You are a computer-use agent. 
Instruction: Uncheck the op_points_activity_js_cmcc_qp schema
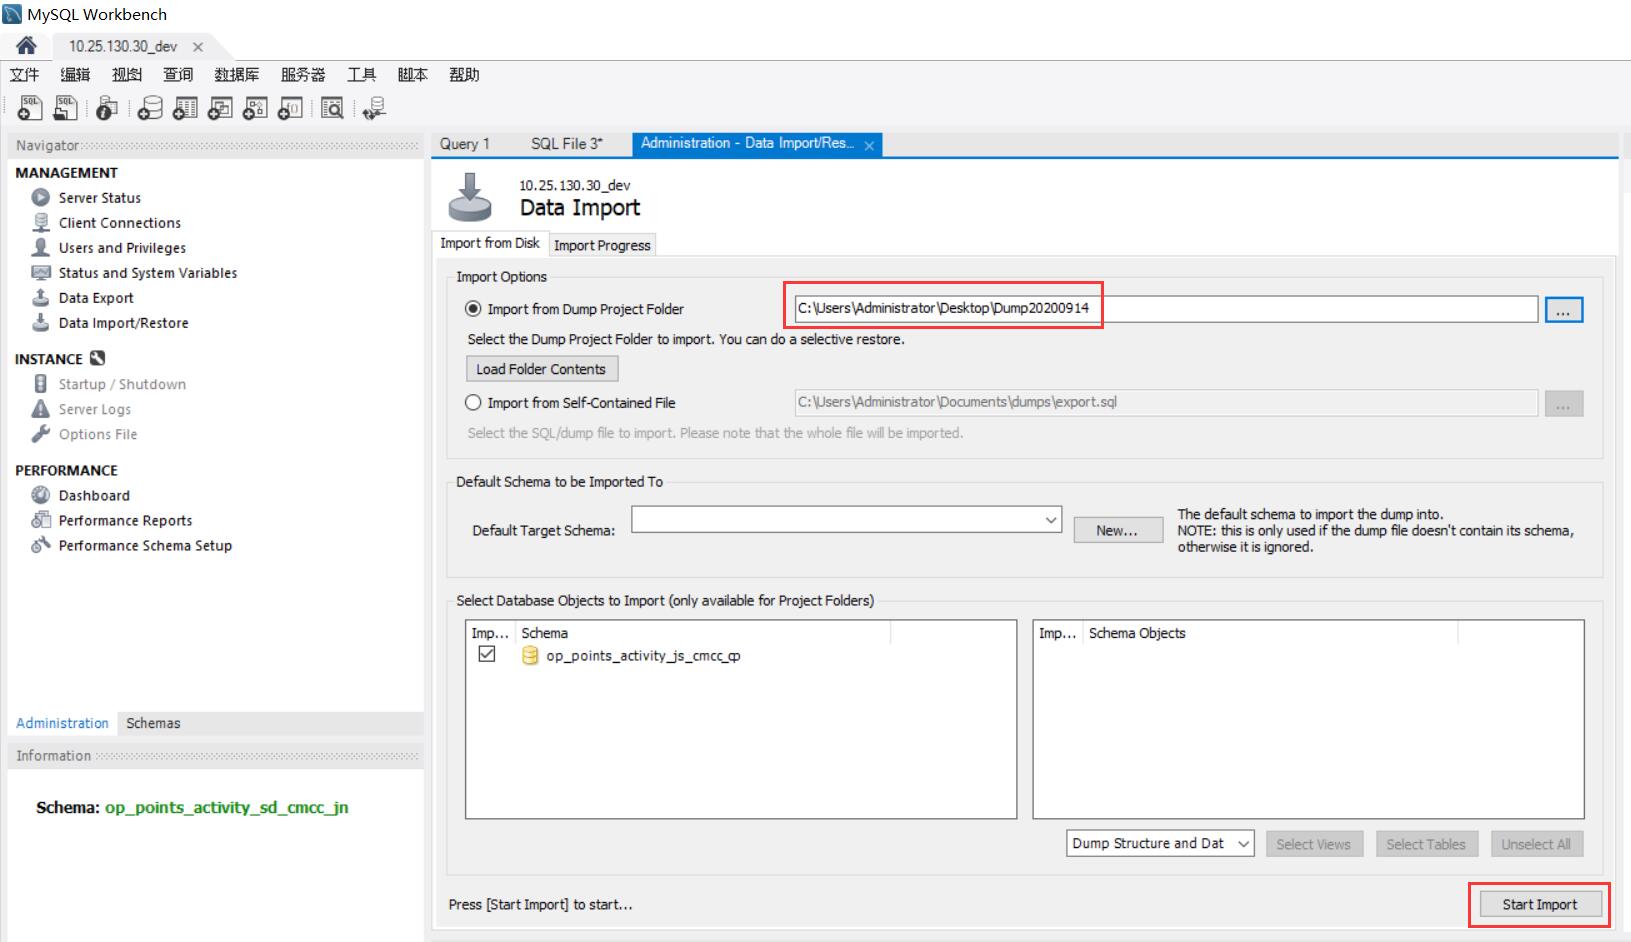click(487, 655)
